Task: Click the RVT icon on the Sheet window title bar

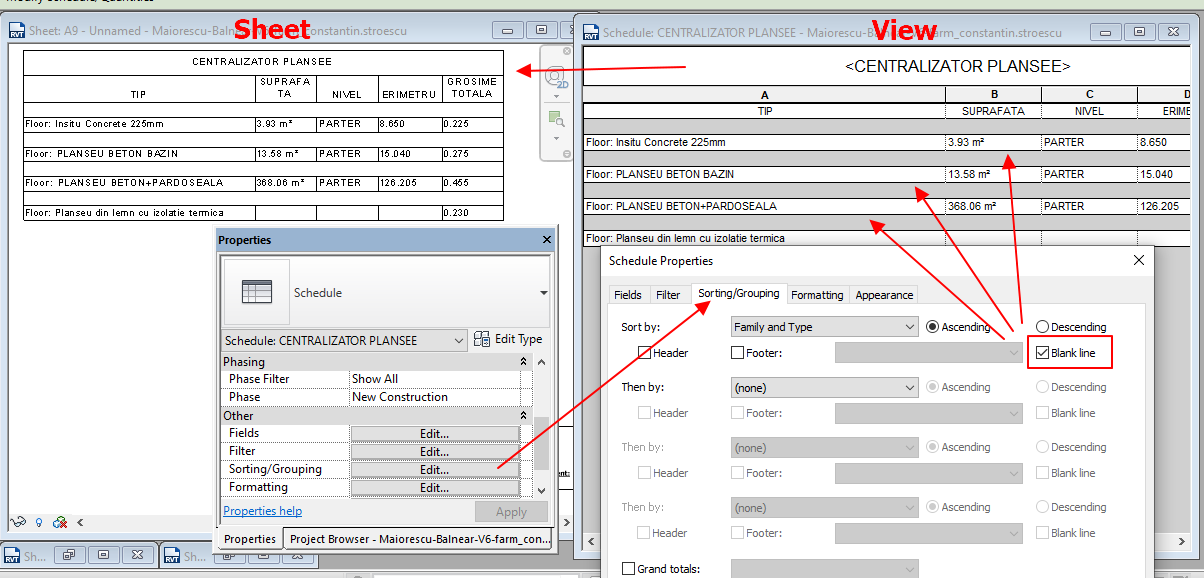Action: pos(16,31)
